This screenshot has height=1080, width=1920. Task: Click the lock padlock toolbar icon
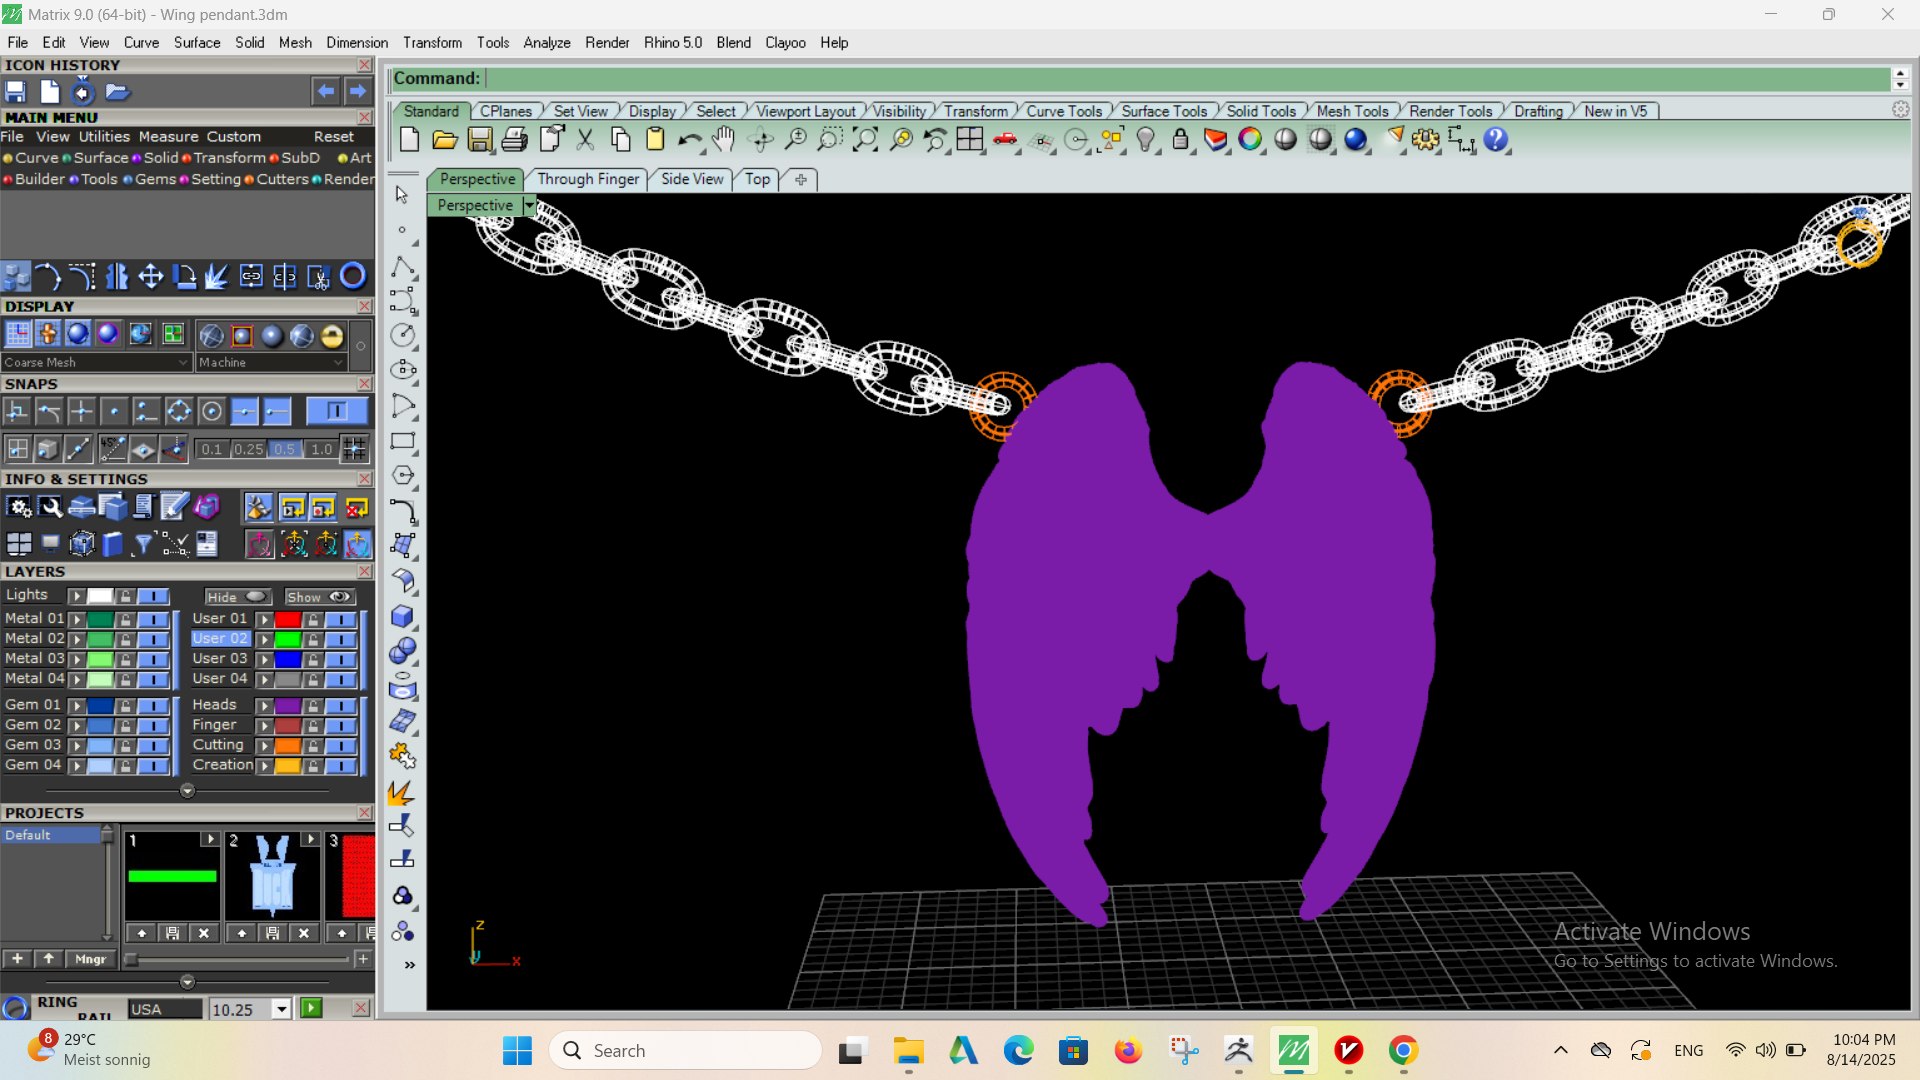[1180, 140]
